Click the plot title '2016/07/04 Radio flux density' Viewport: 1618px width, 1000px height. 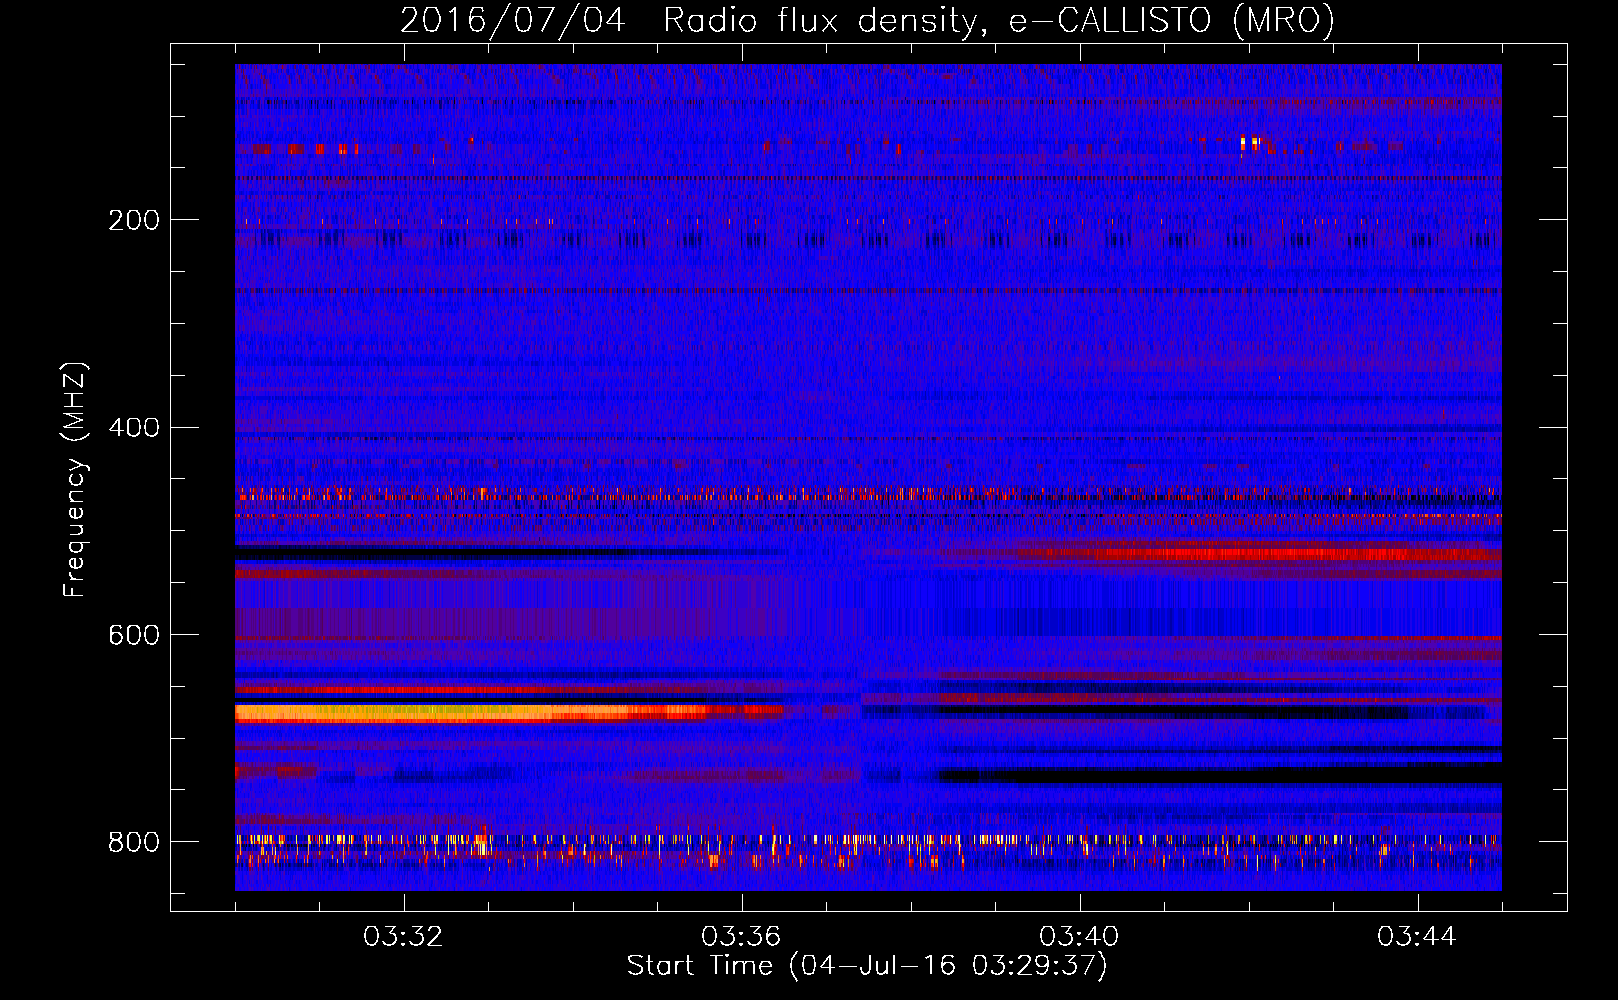[689, 20]
